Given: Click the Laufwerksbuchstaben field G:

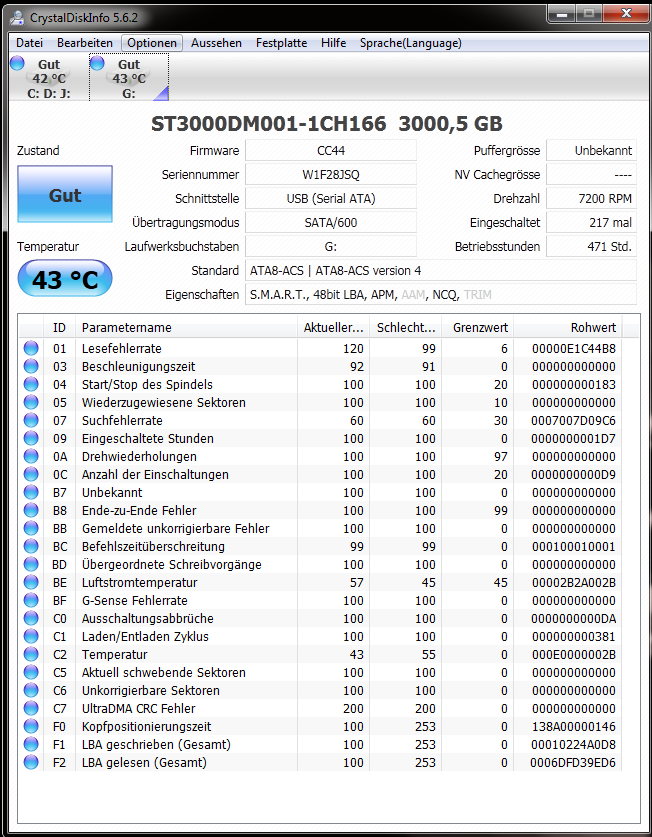Looking at the screenshot, I should coord(331,247).
